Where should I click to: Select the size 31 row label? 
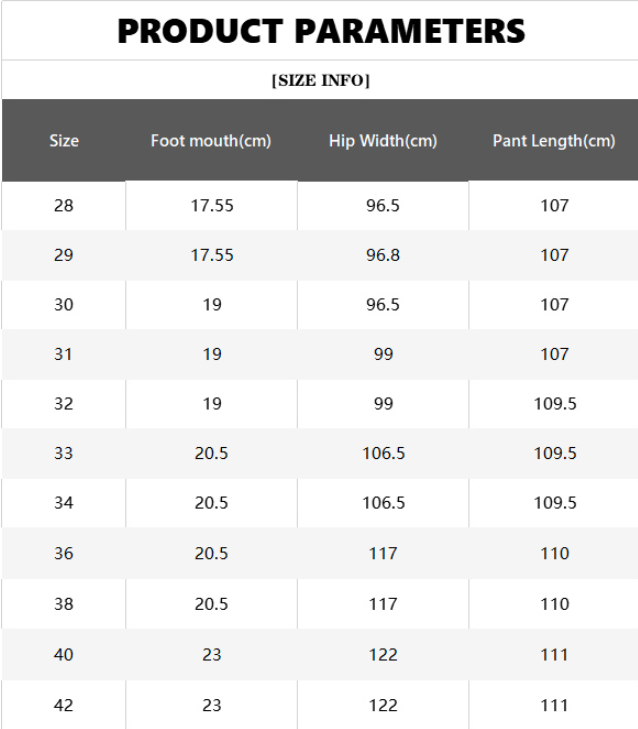(64, 354)
